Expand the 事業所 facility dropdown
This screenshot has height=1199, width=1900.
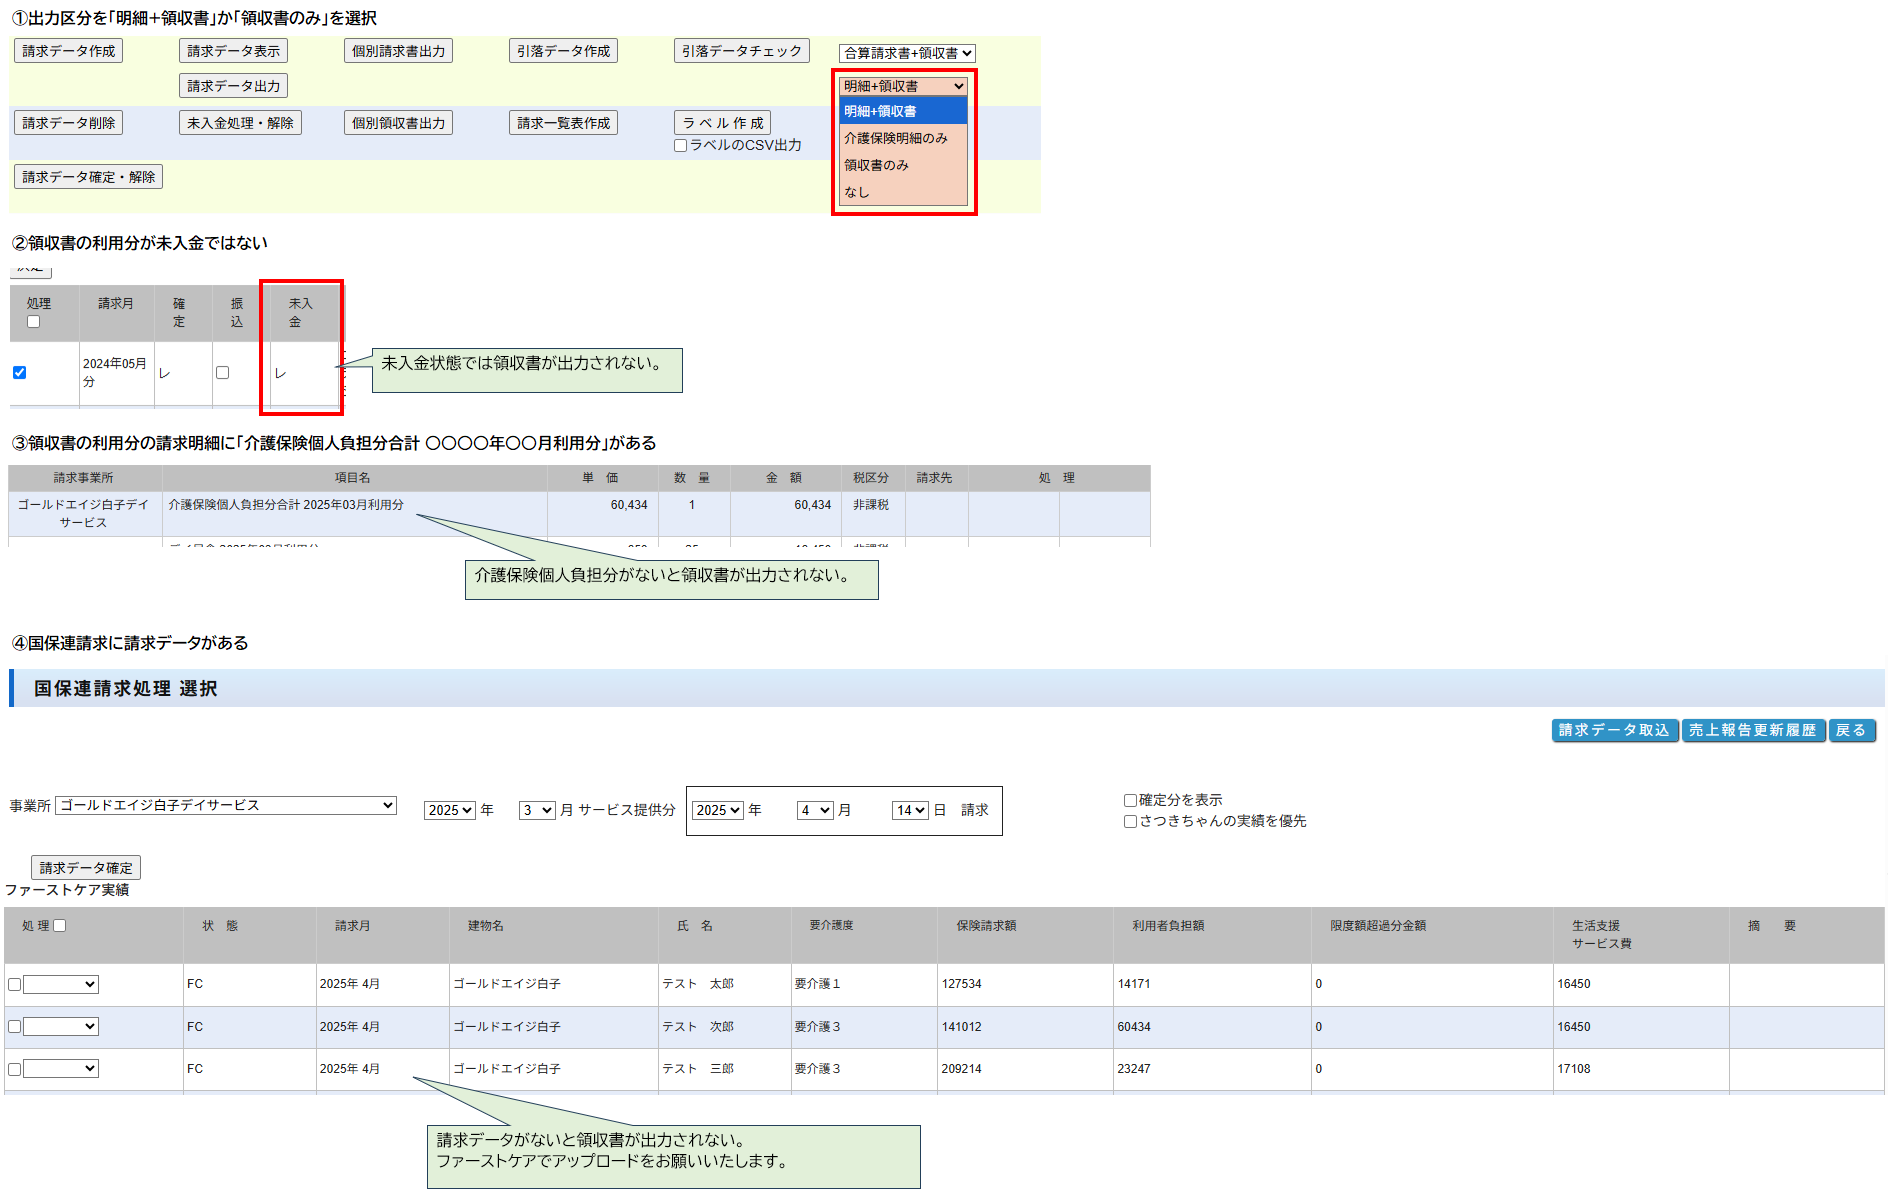pyautogui.click(x=226, y=805)
